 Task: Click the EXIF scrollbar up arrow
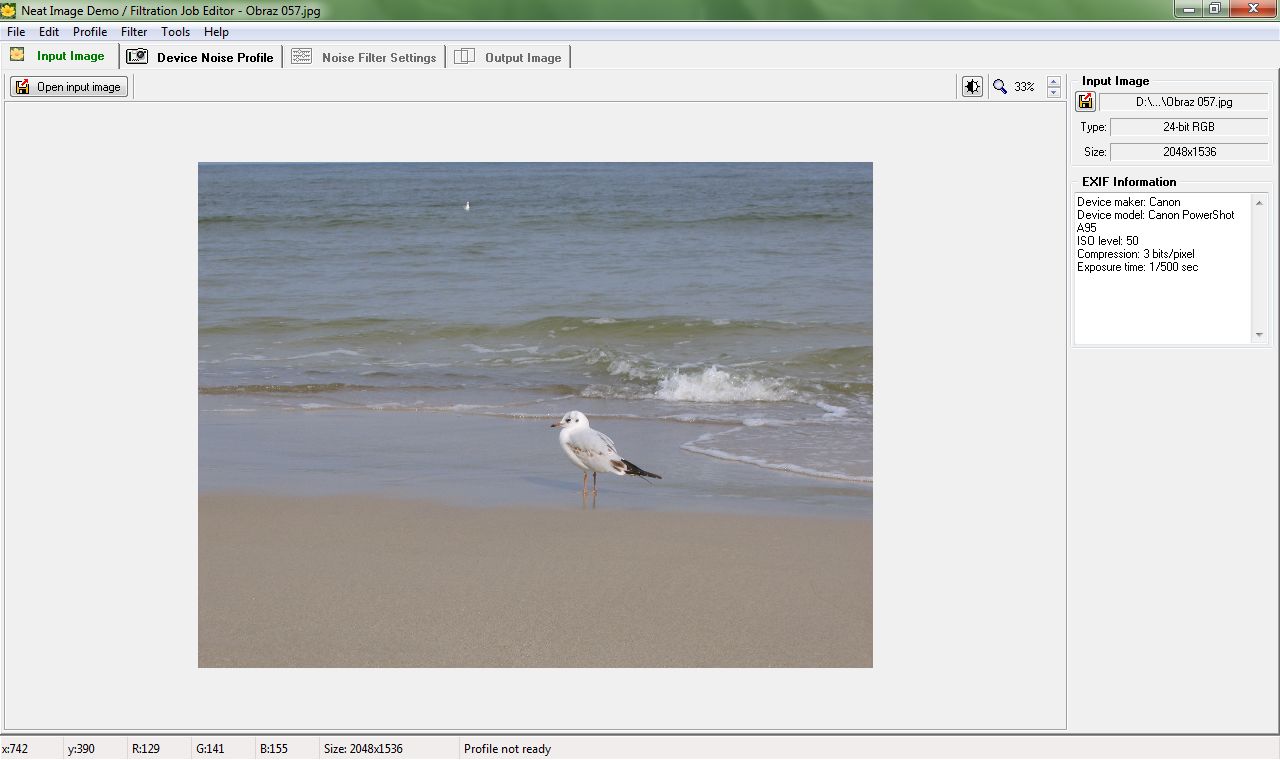pos(1259,201)
